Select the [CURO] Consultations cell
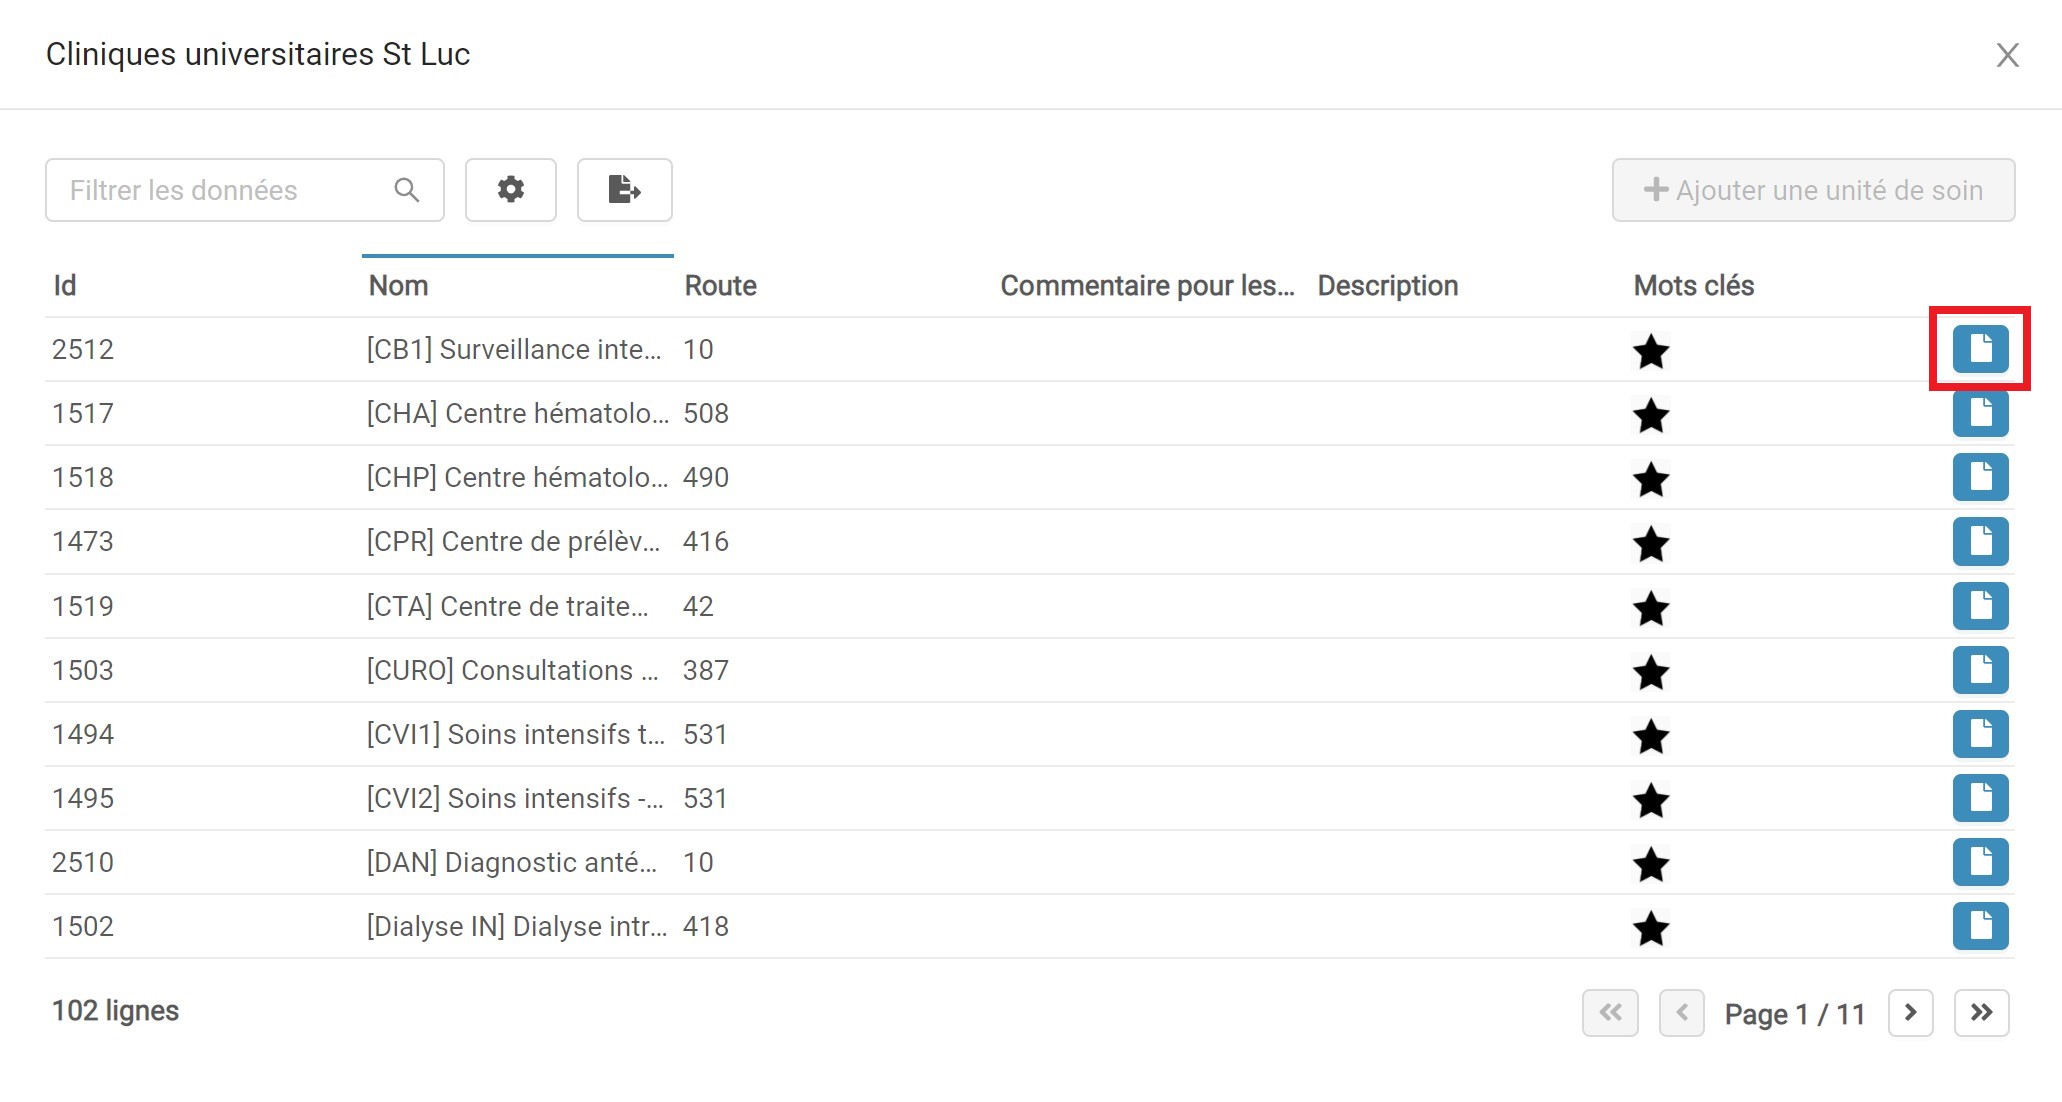The image size is (2062, 1102). coord(513,671)
